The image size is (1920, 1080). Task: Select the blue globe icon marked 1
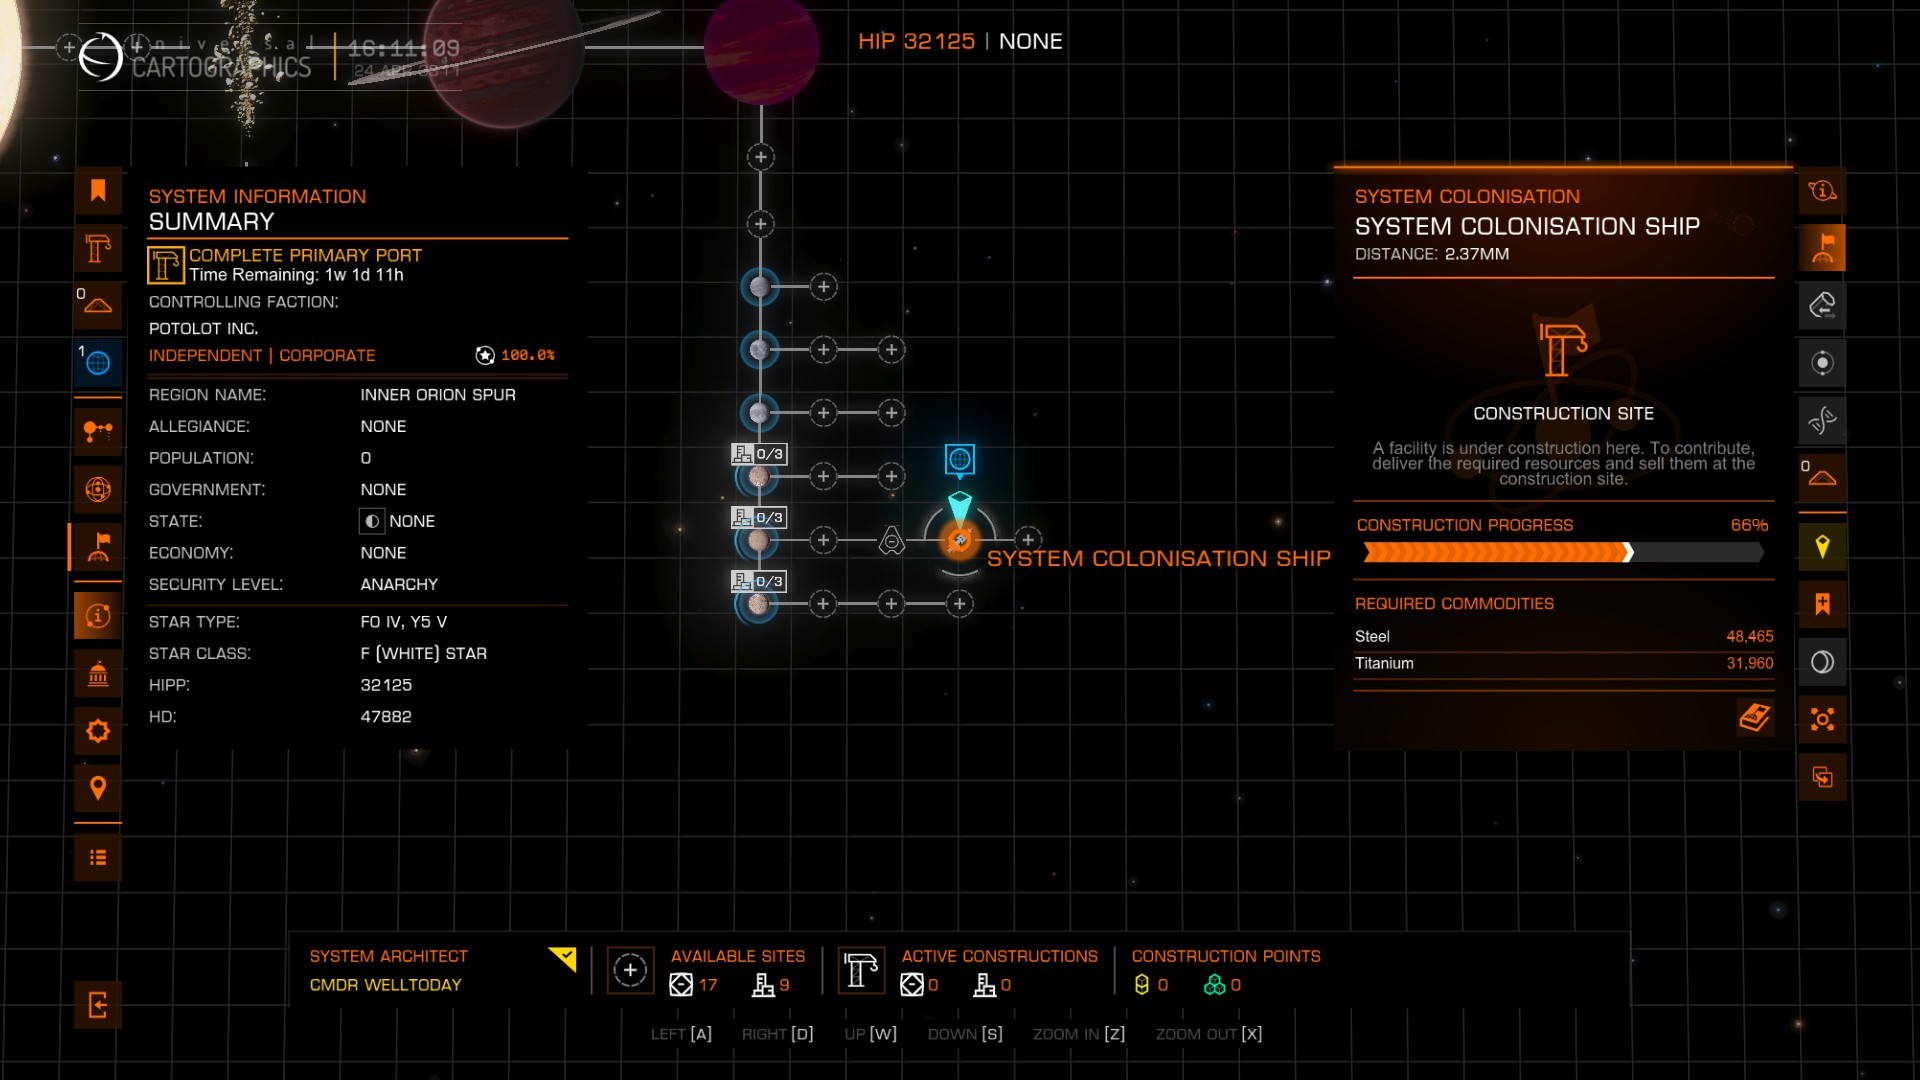click(x=98, y=362)
